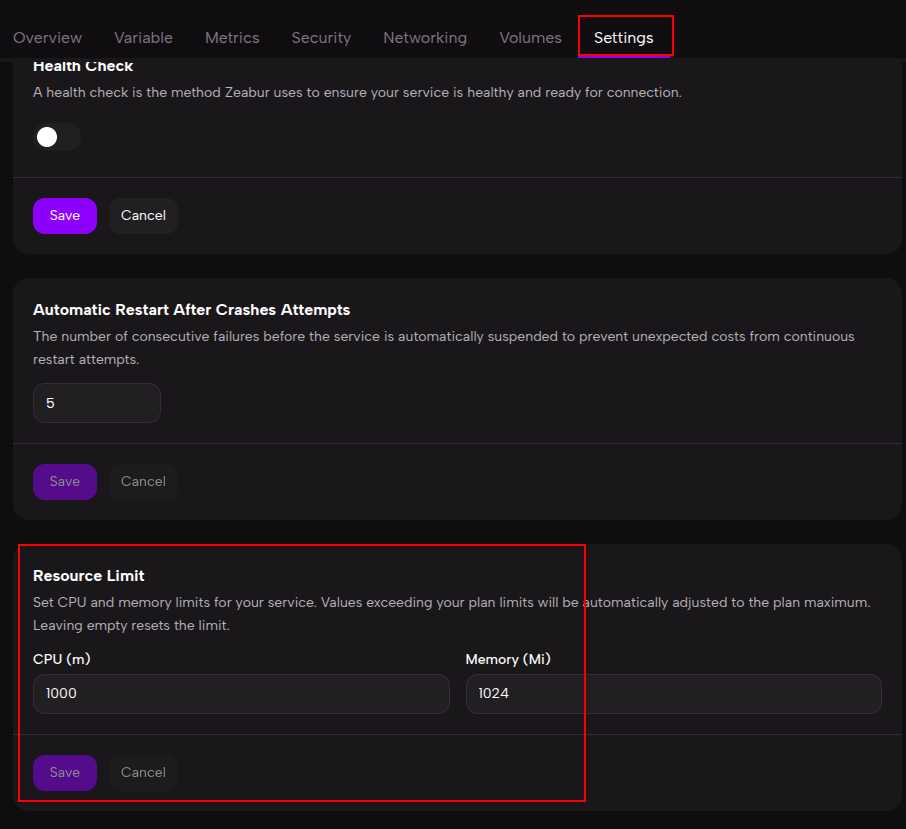Cancel the Health Check changes
The height and width of the screenshot is (829, 906).
pos(143,216)
